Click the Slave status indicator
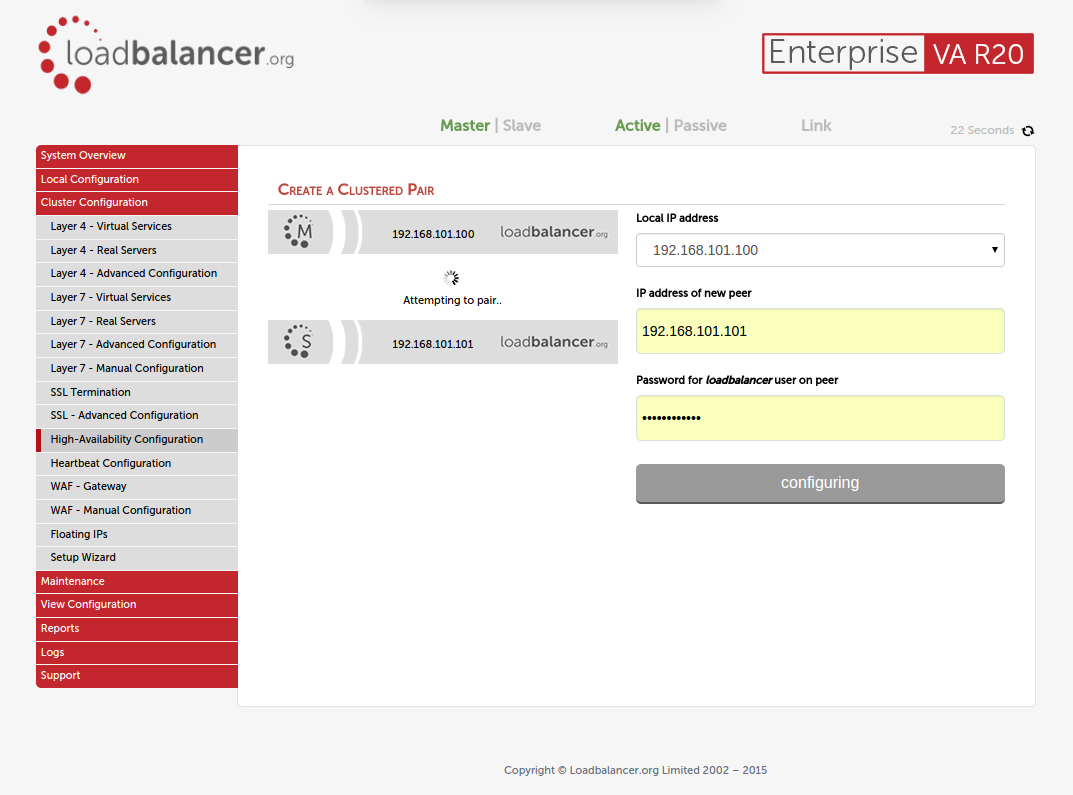The image size is (1073, 795). [x=521, y=126]
